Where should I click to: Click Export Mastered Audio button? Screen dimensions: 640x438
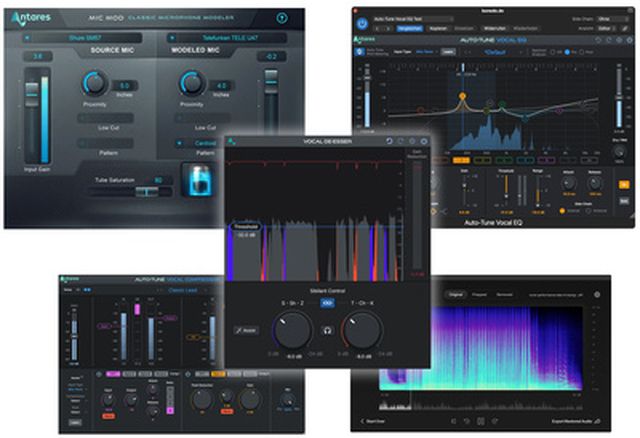pos(576,421)
